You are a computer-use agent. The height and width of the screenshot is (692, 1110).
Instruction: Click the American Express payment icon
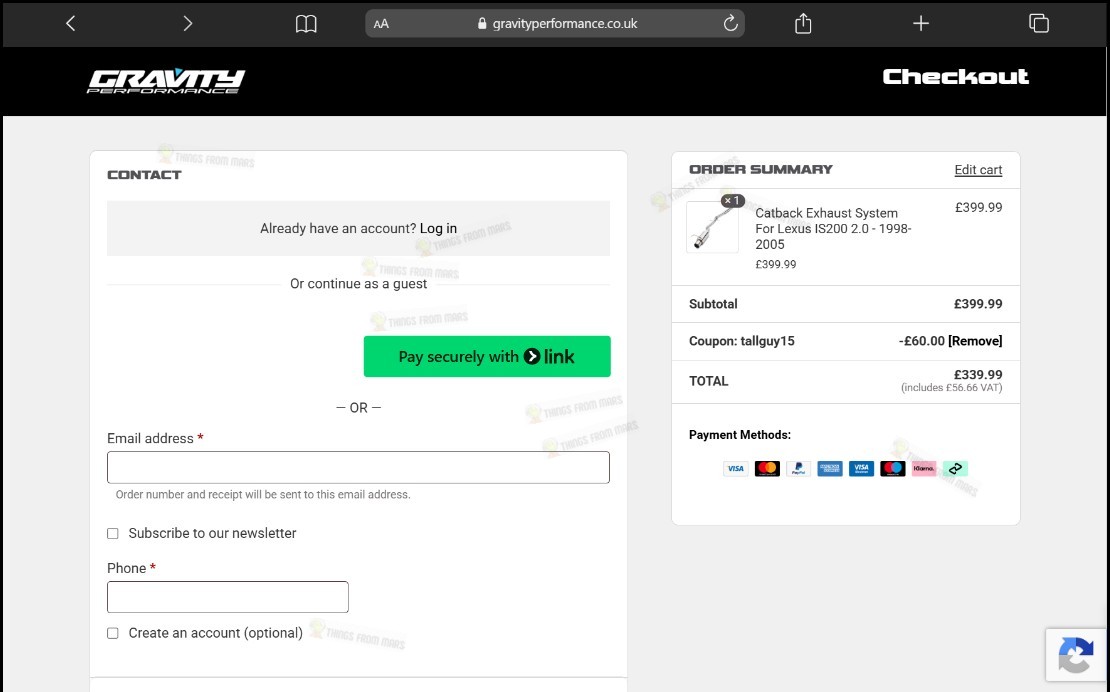click(830, 468)
